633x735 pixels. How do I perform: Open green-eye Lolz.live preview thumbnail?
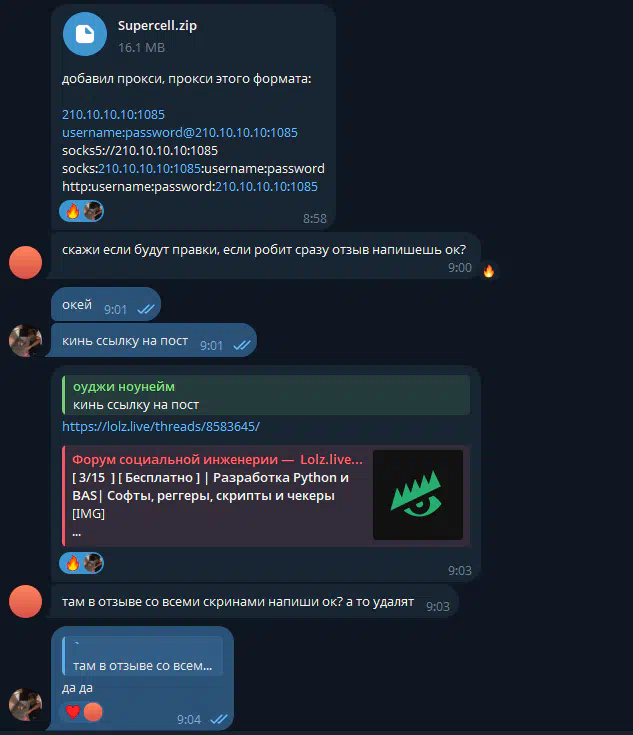click(x=418, y=495)
